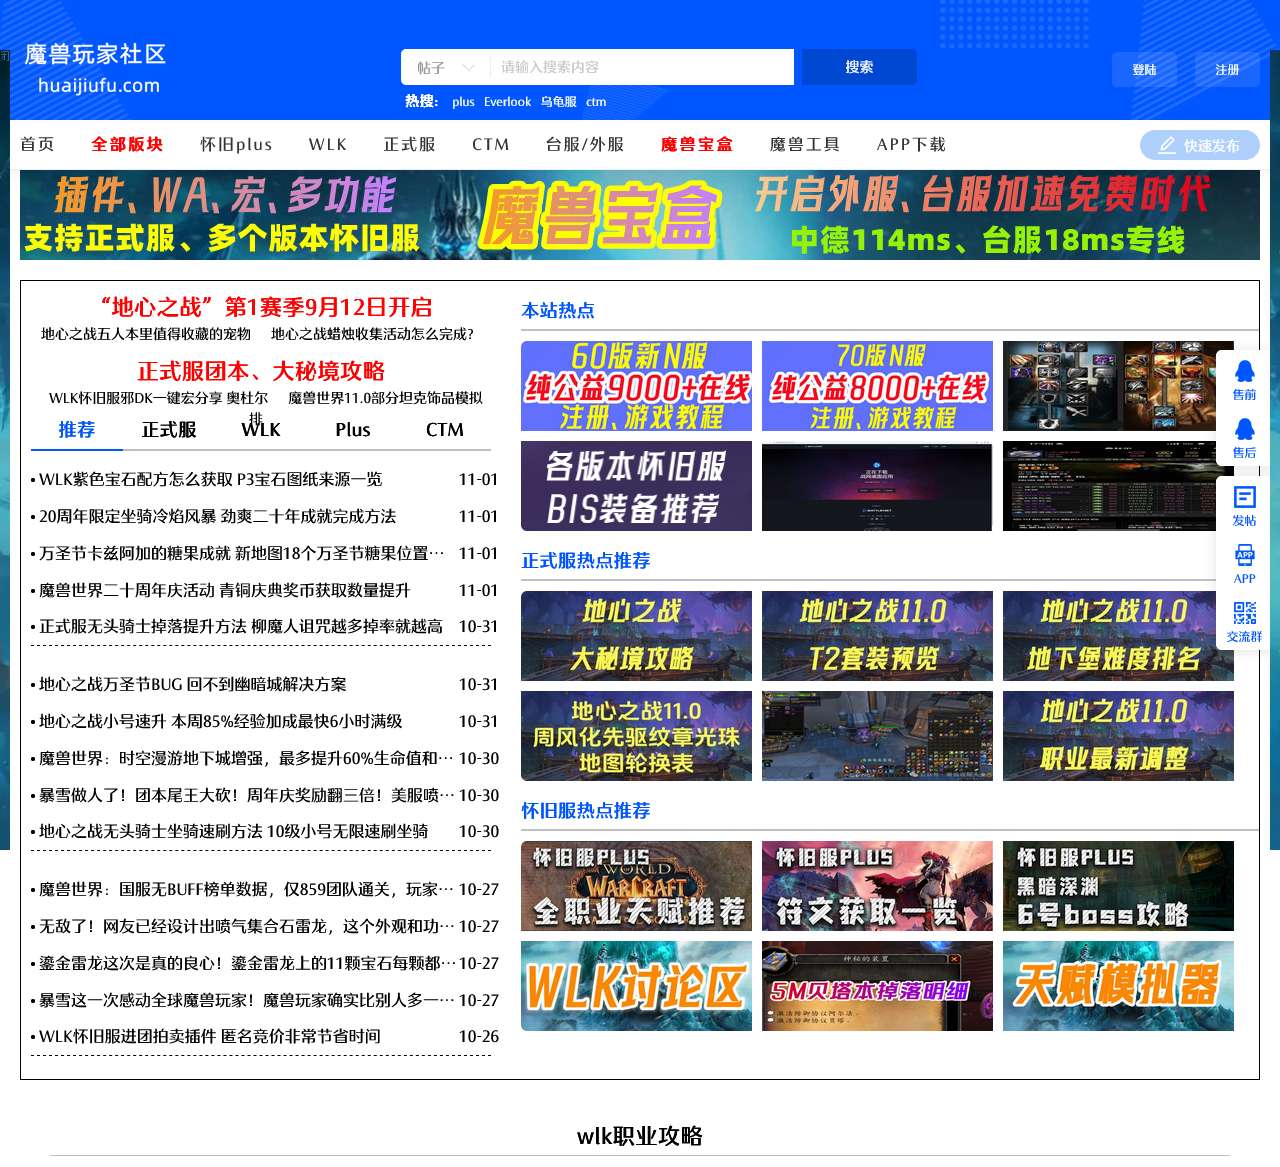
Task: Open the 台服/外服 navigation item
Action: (x=585, y=144)
